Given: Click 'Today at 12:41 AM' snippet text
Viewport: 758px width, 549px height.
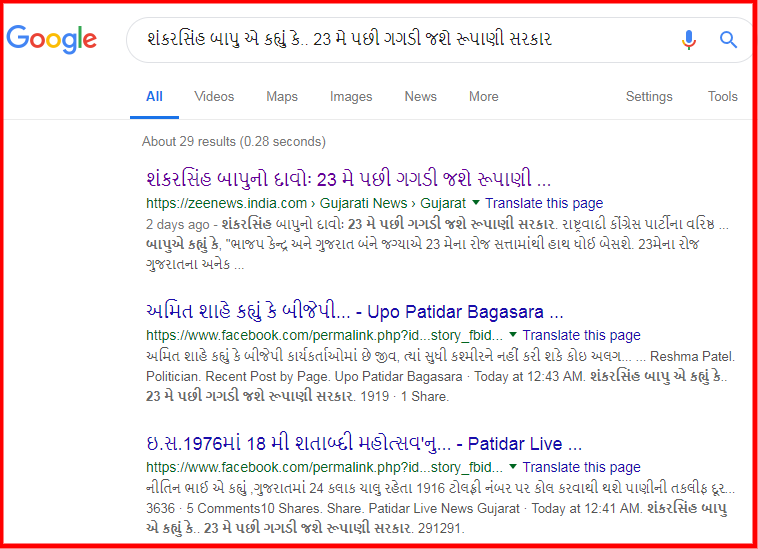Looking at the screenshot, I should [586, 508].
